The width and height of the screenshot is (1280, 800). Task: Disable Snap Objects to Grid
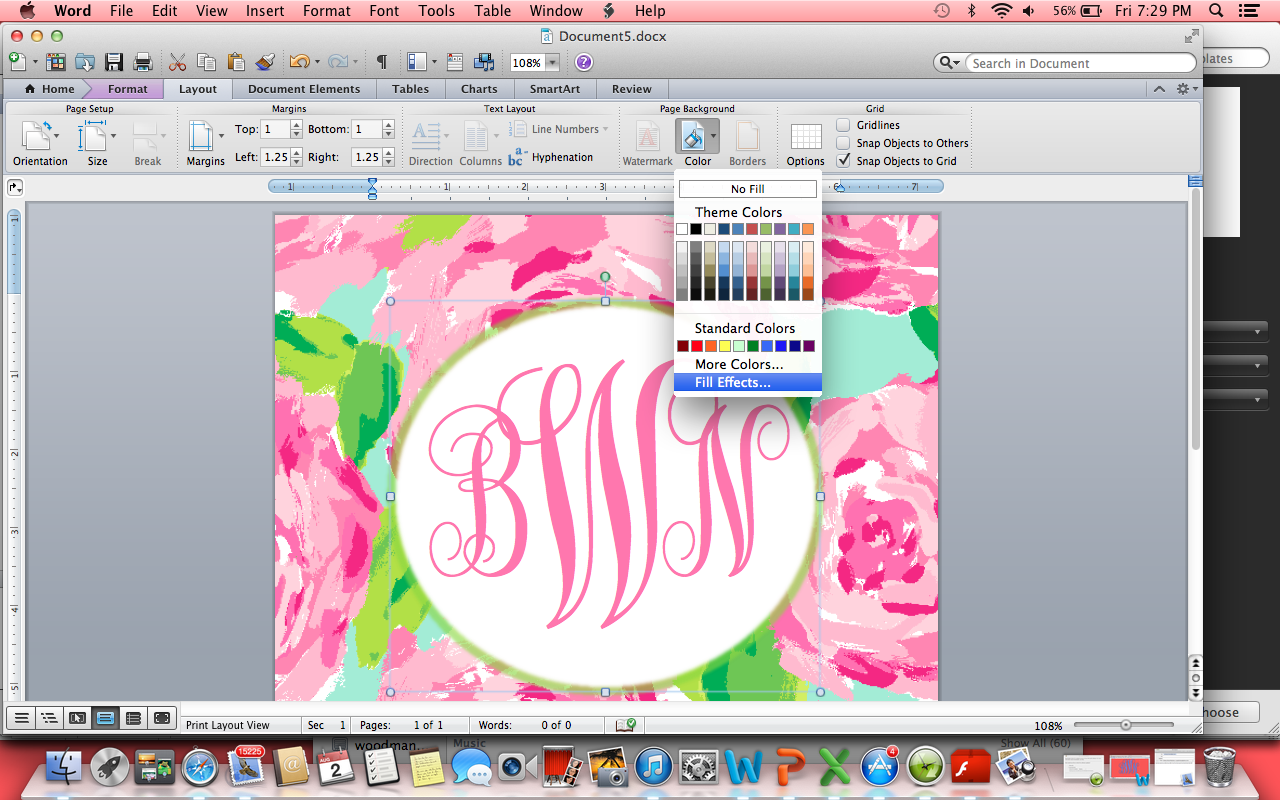843,160
